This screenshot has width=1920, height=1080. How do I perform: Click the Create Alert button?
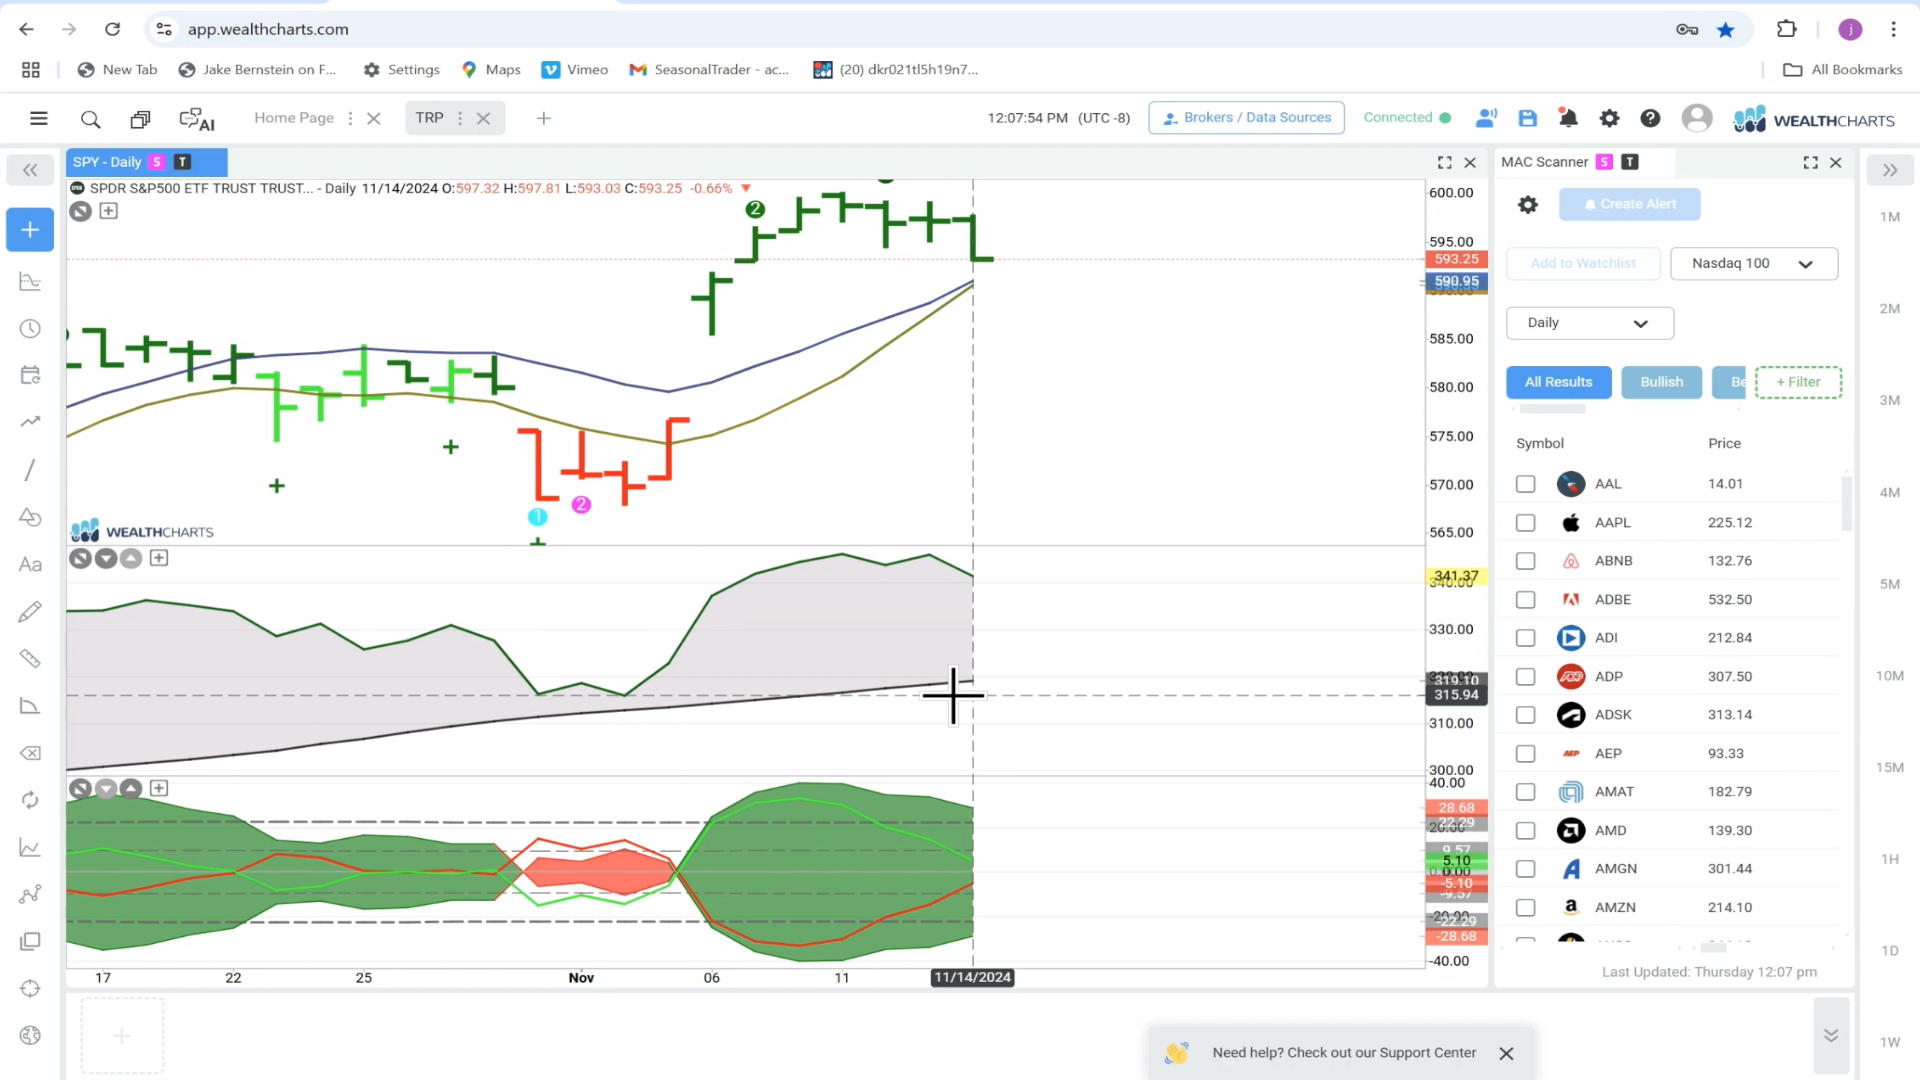coord(1630,204)
